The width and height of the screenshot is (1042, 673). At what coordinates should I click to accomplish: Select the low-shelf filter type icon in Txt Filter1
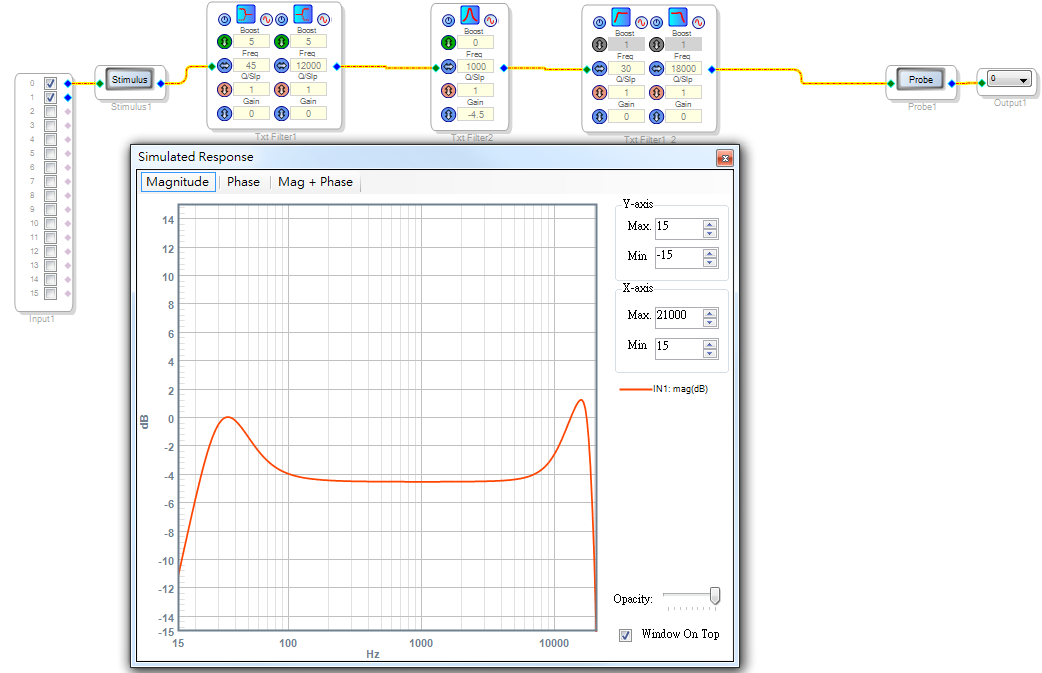(x=246, y=14)
